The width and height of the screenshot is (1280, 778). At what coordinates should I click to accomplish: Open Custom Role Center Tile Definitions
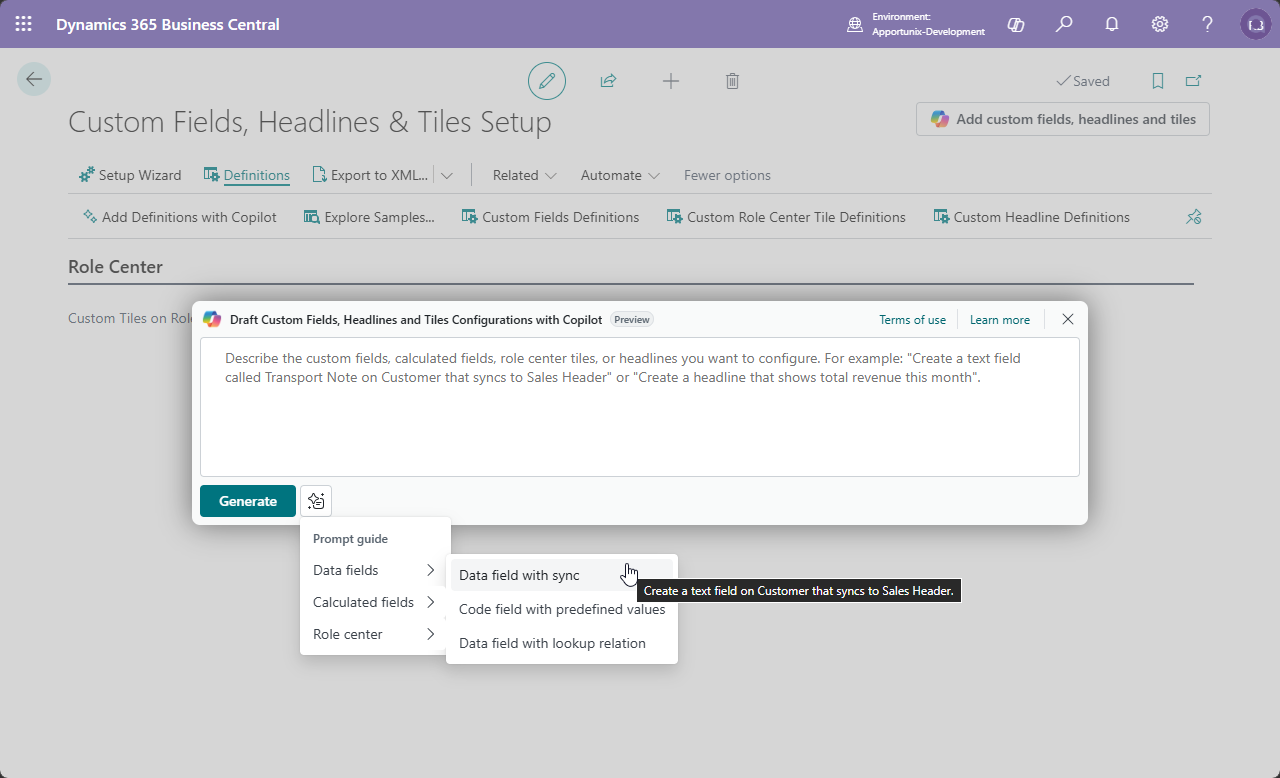(786, 217)
